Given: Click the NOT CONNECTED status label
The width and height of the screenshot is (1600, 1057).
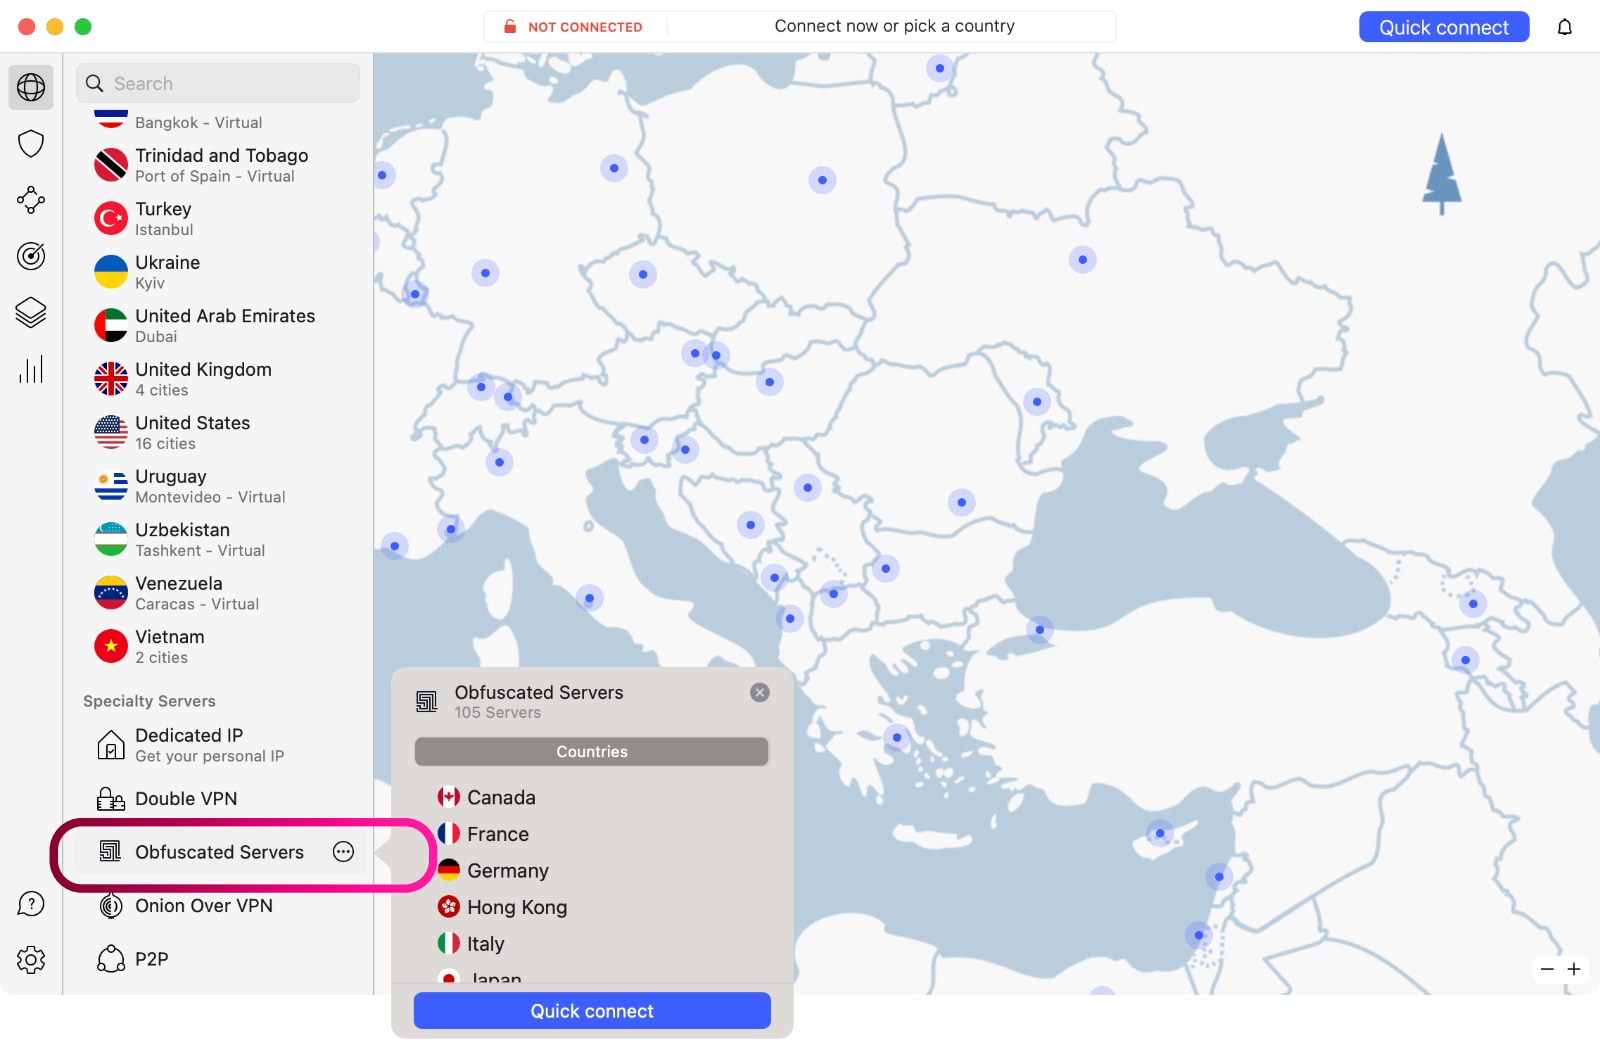Looking at the screenshot, I should 585,27.
